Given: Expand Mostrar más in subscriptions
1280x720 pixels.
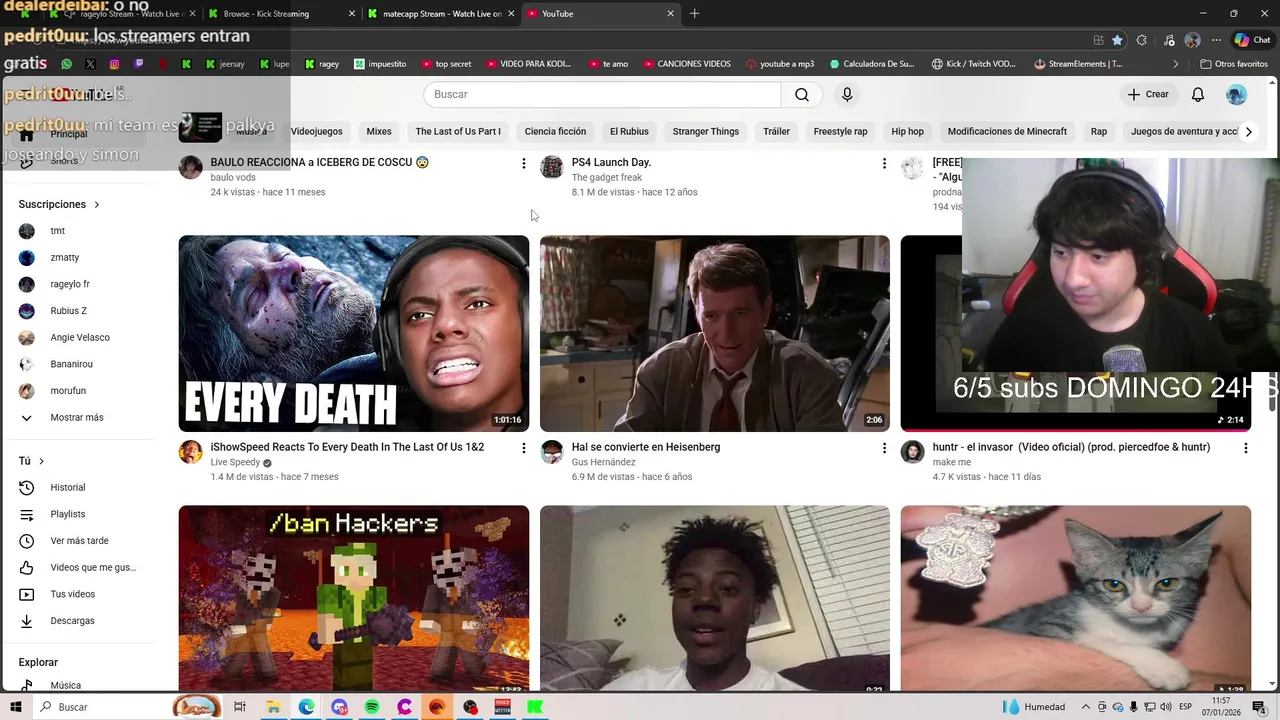Looking at the screenshot, I should pos(78,417).
